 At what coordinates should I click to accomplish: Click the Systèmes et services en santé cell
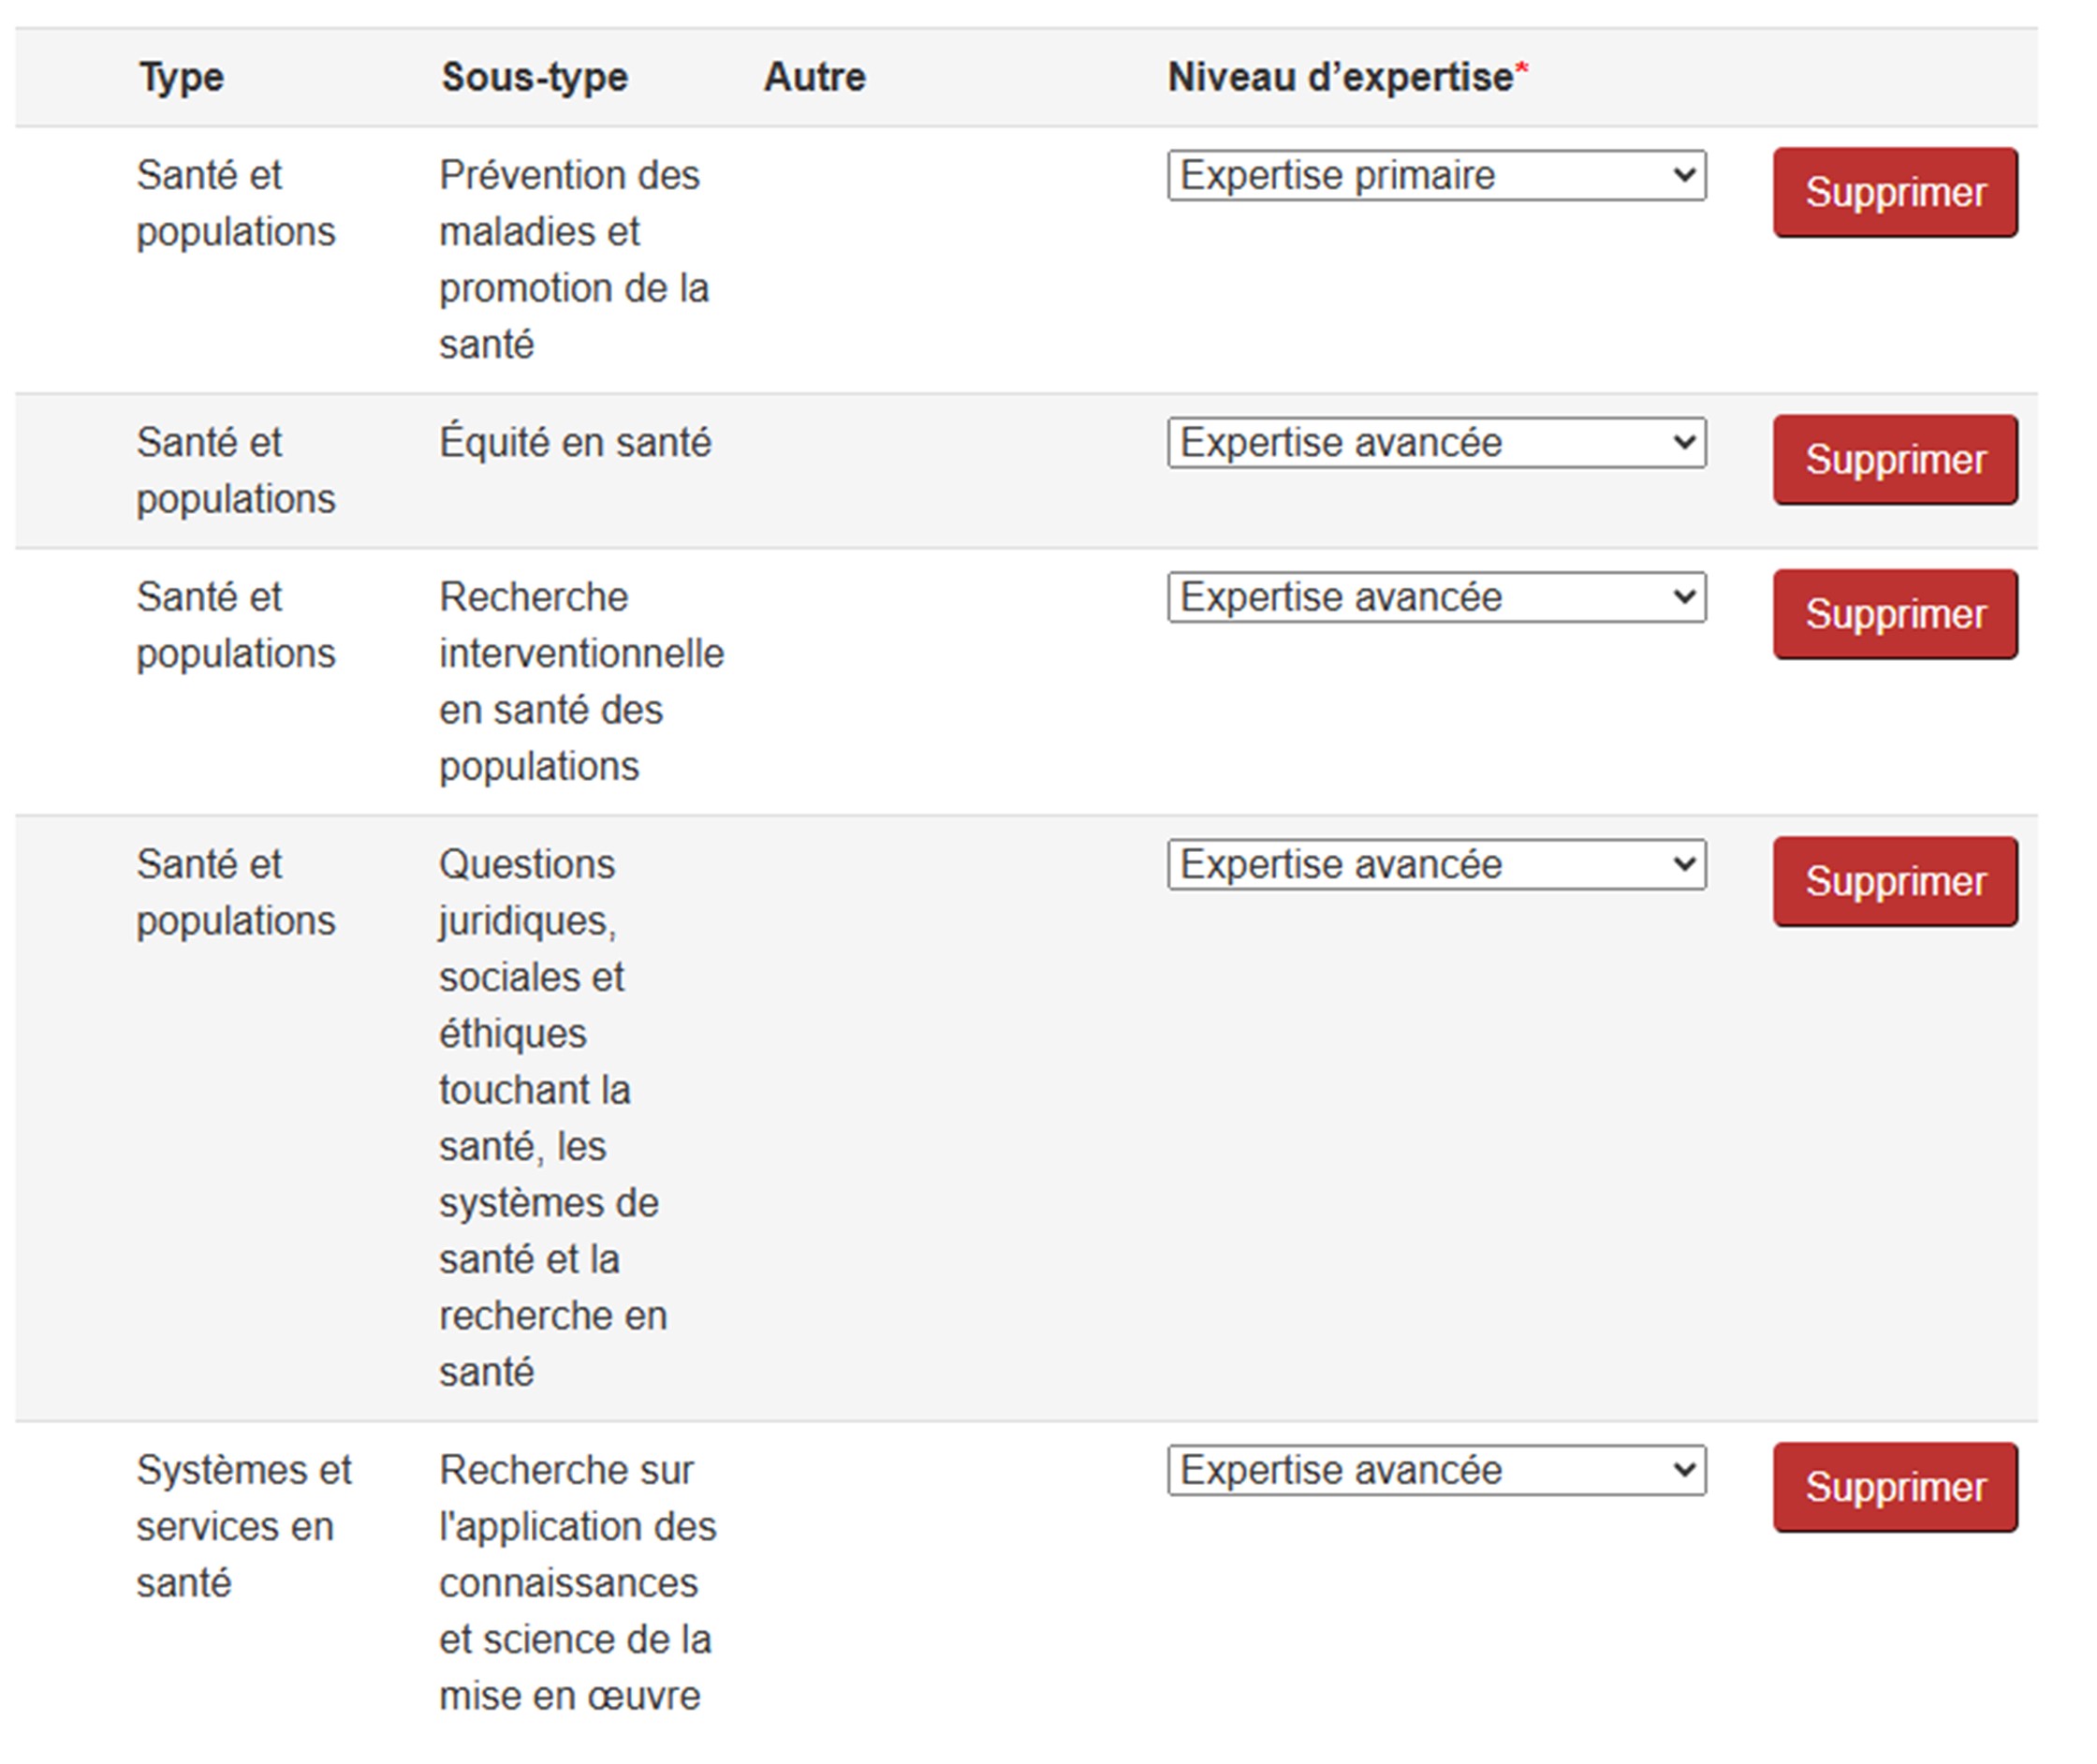coord(243,1527)
